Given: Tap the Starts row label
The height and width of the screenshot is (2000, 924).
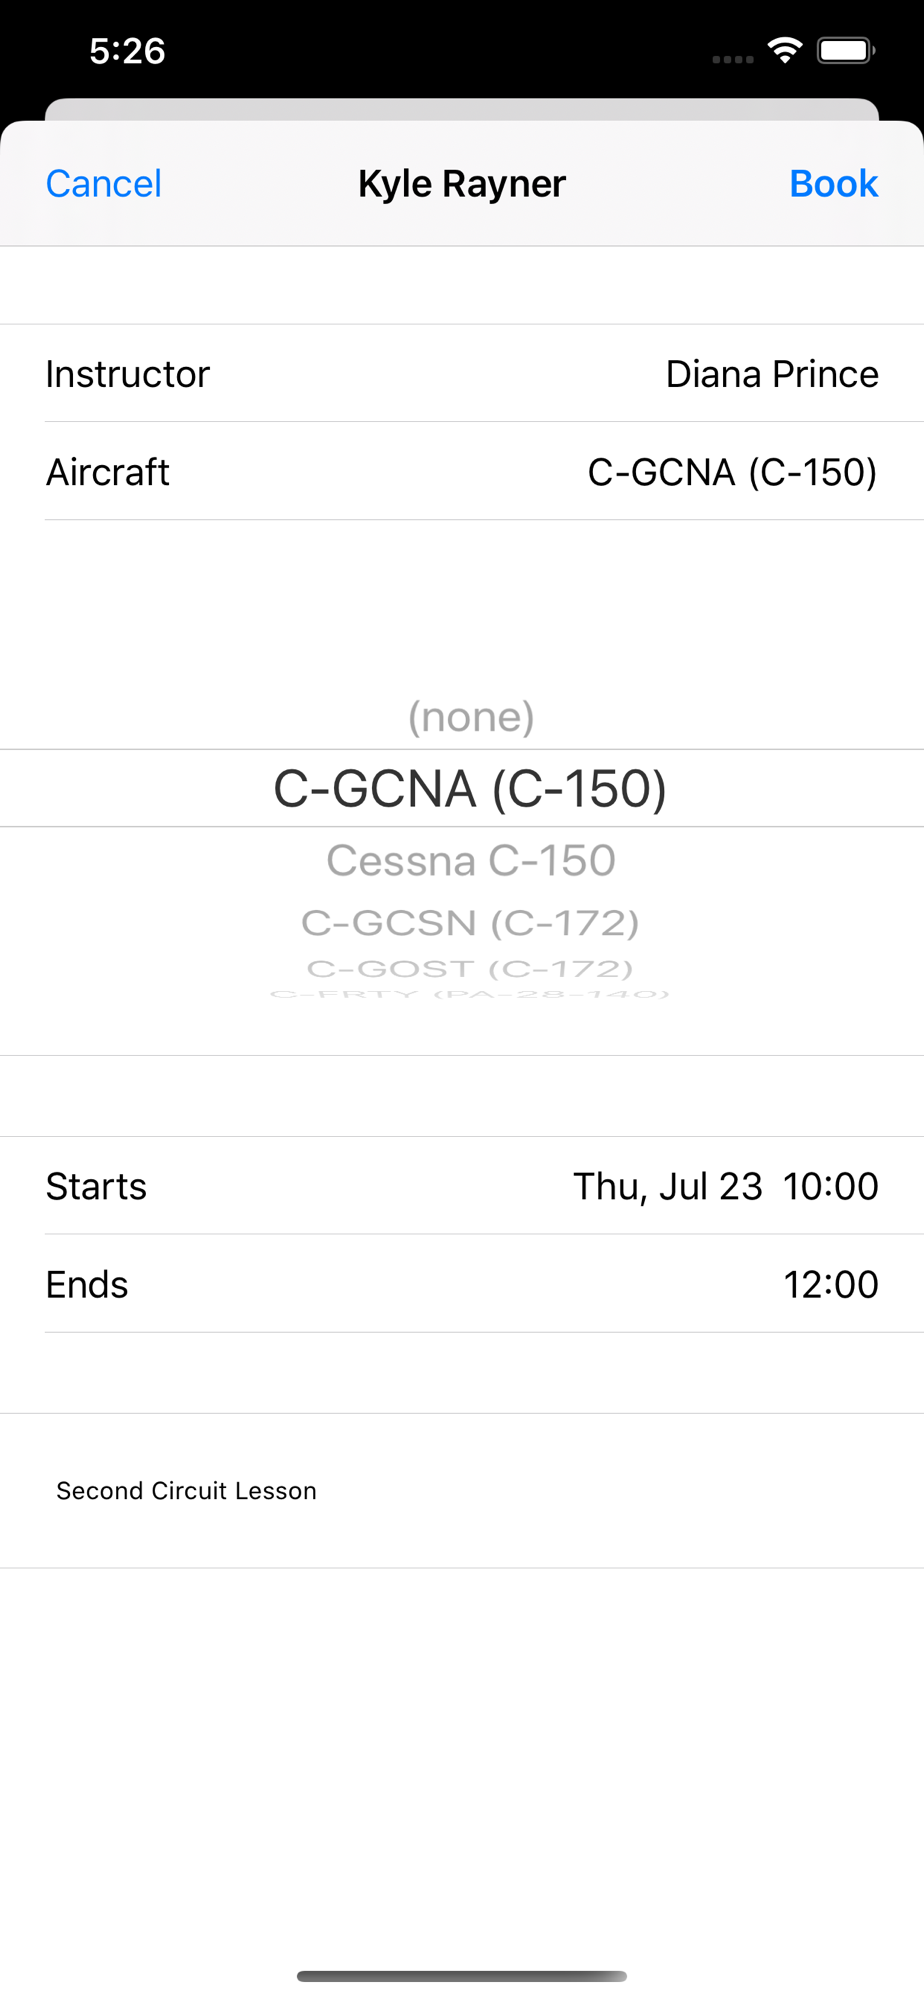Looking at the screenshot, I should click(x=96, y=1186).
